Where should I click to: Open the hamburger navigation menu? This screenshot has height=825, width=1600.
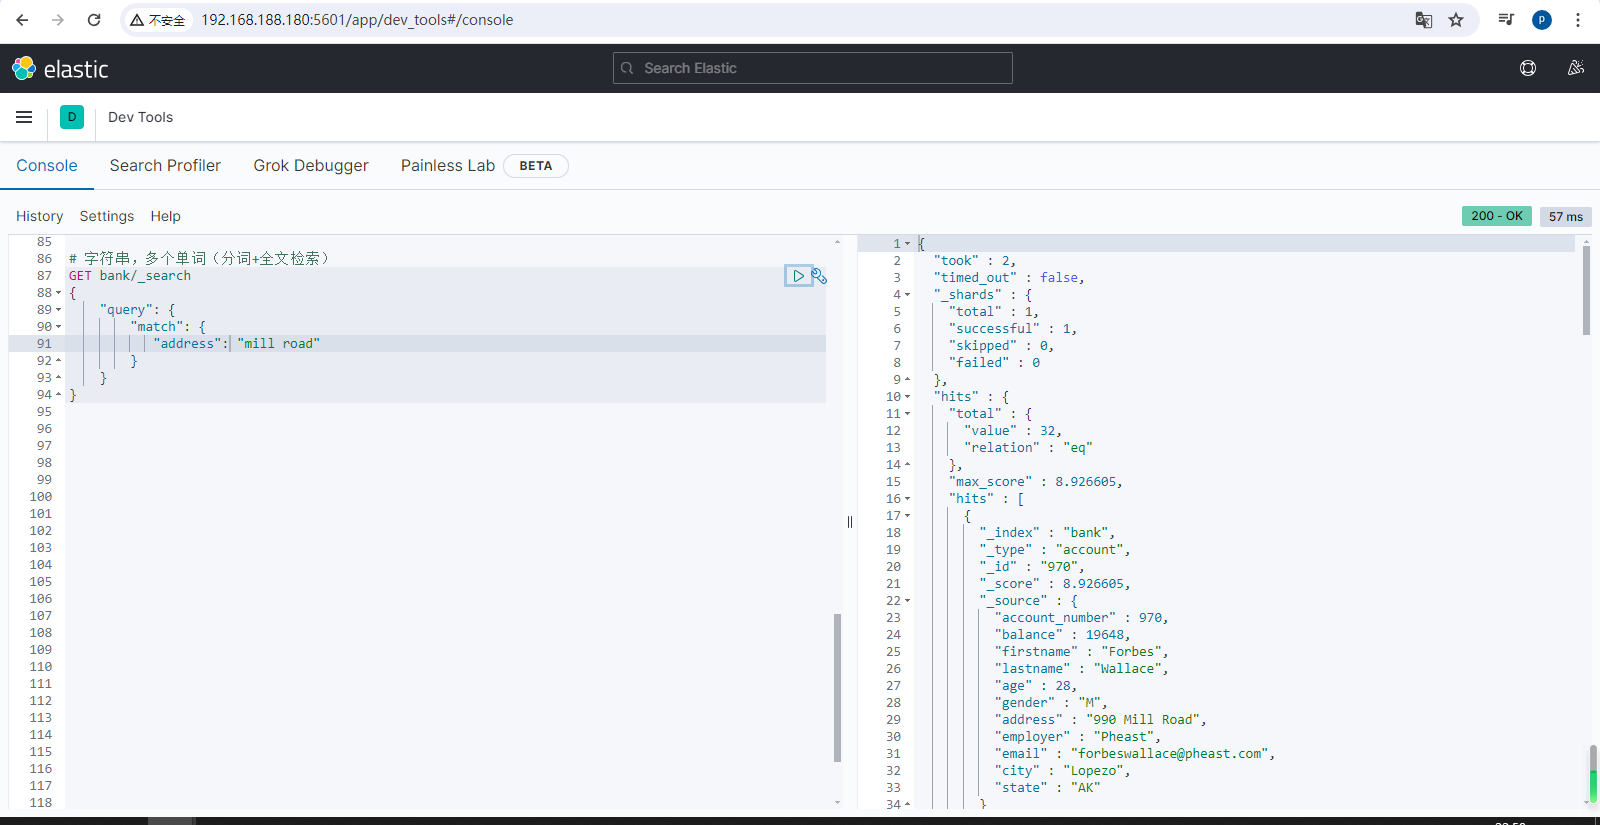[24, 117]
